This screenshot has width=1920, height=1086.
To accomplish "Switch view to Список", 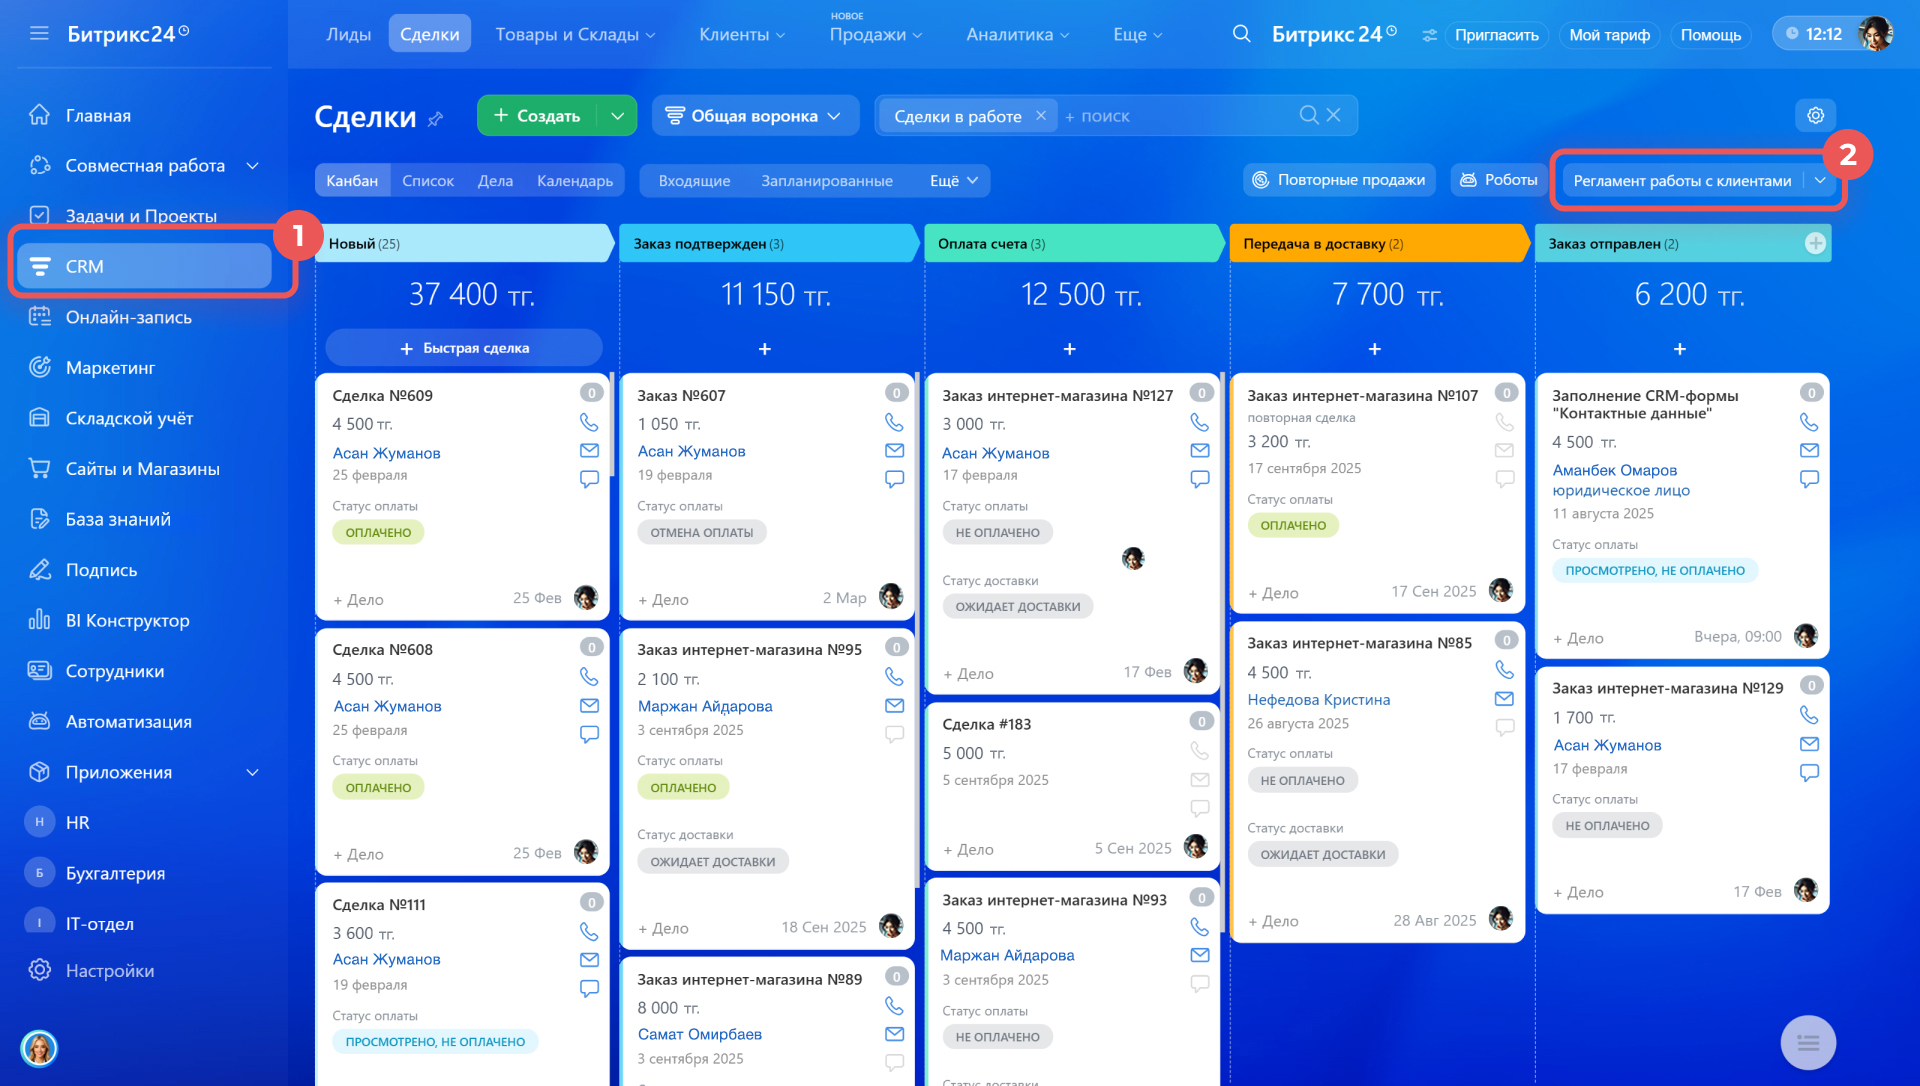I will click(x=427, y=180).
